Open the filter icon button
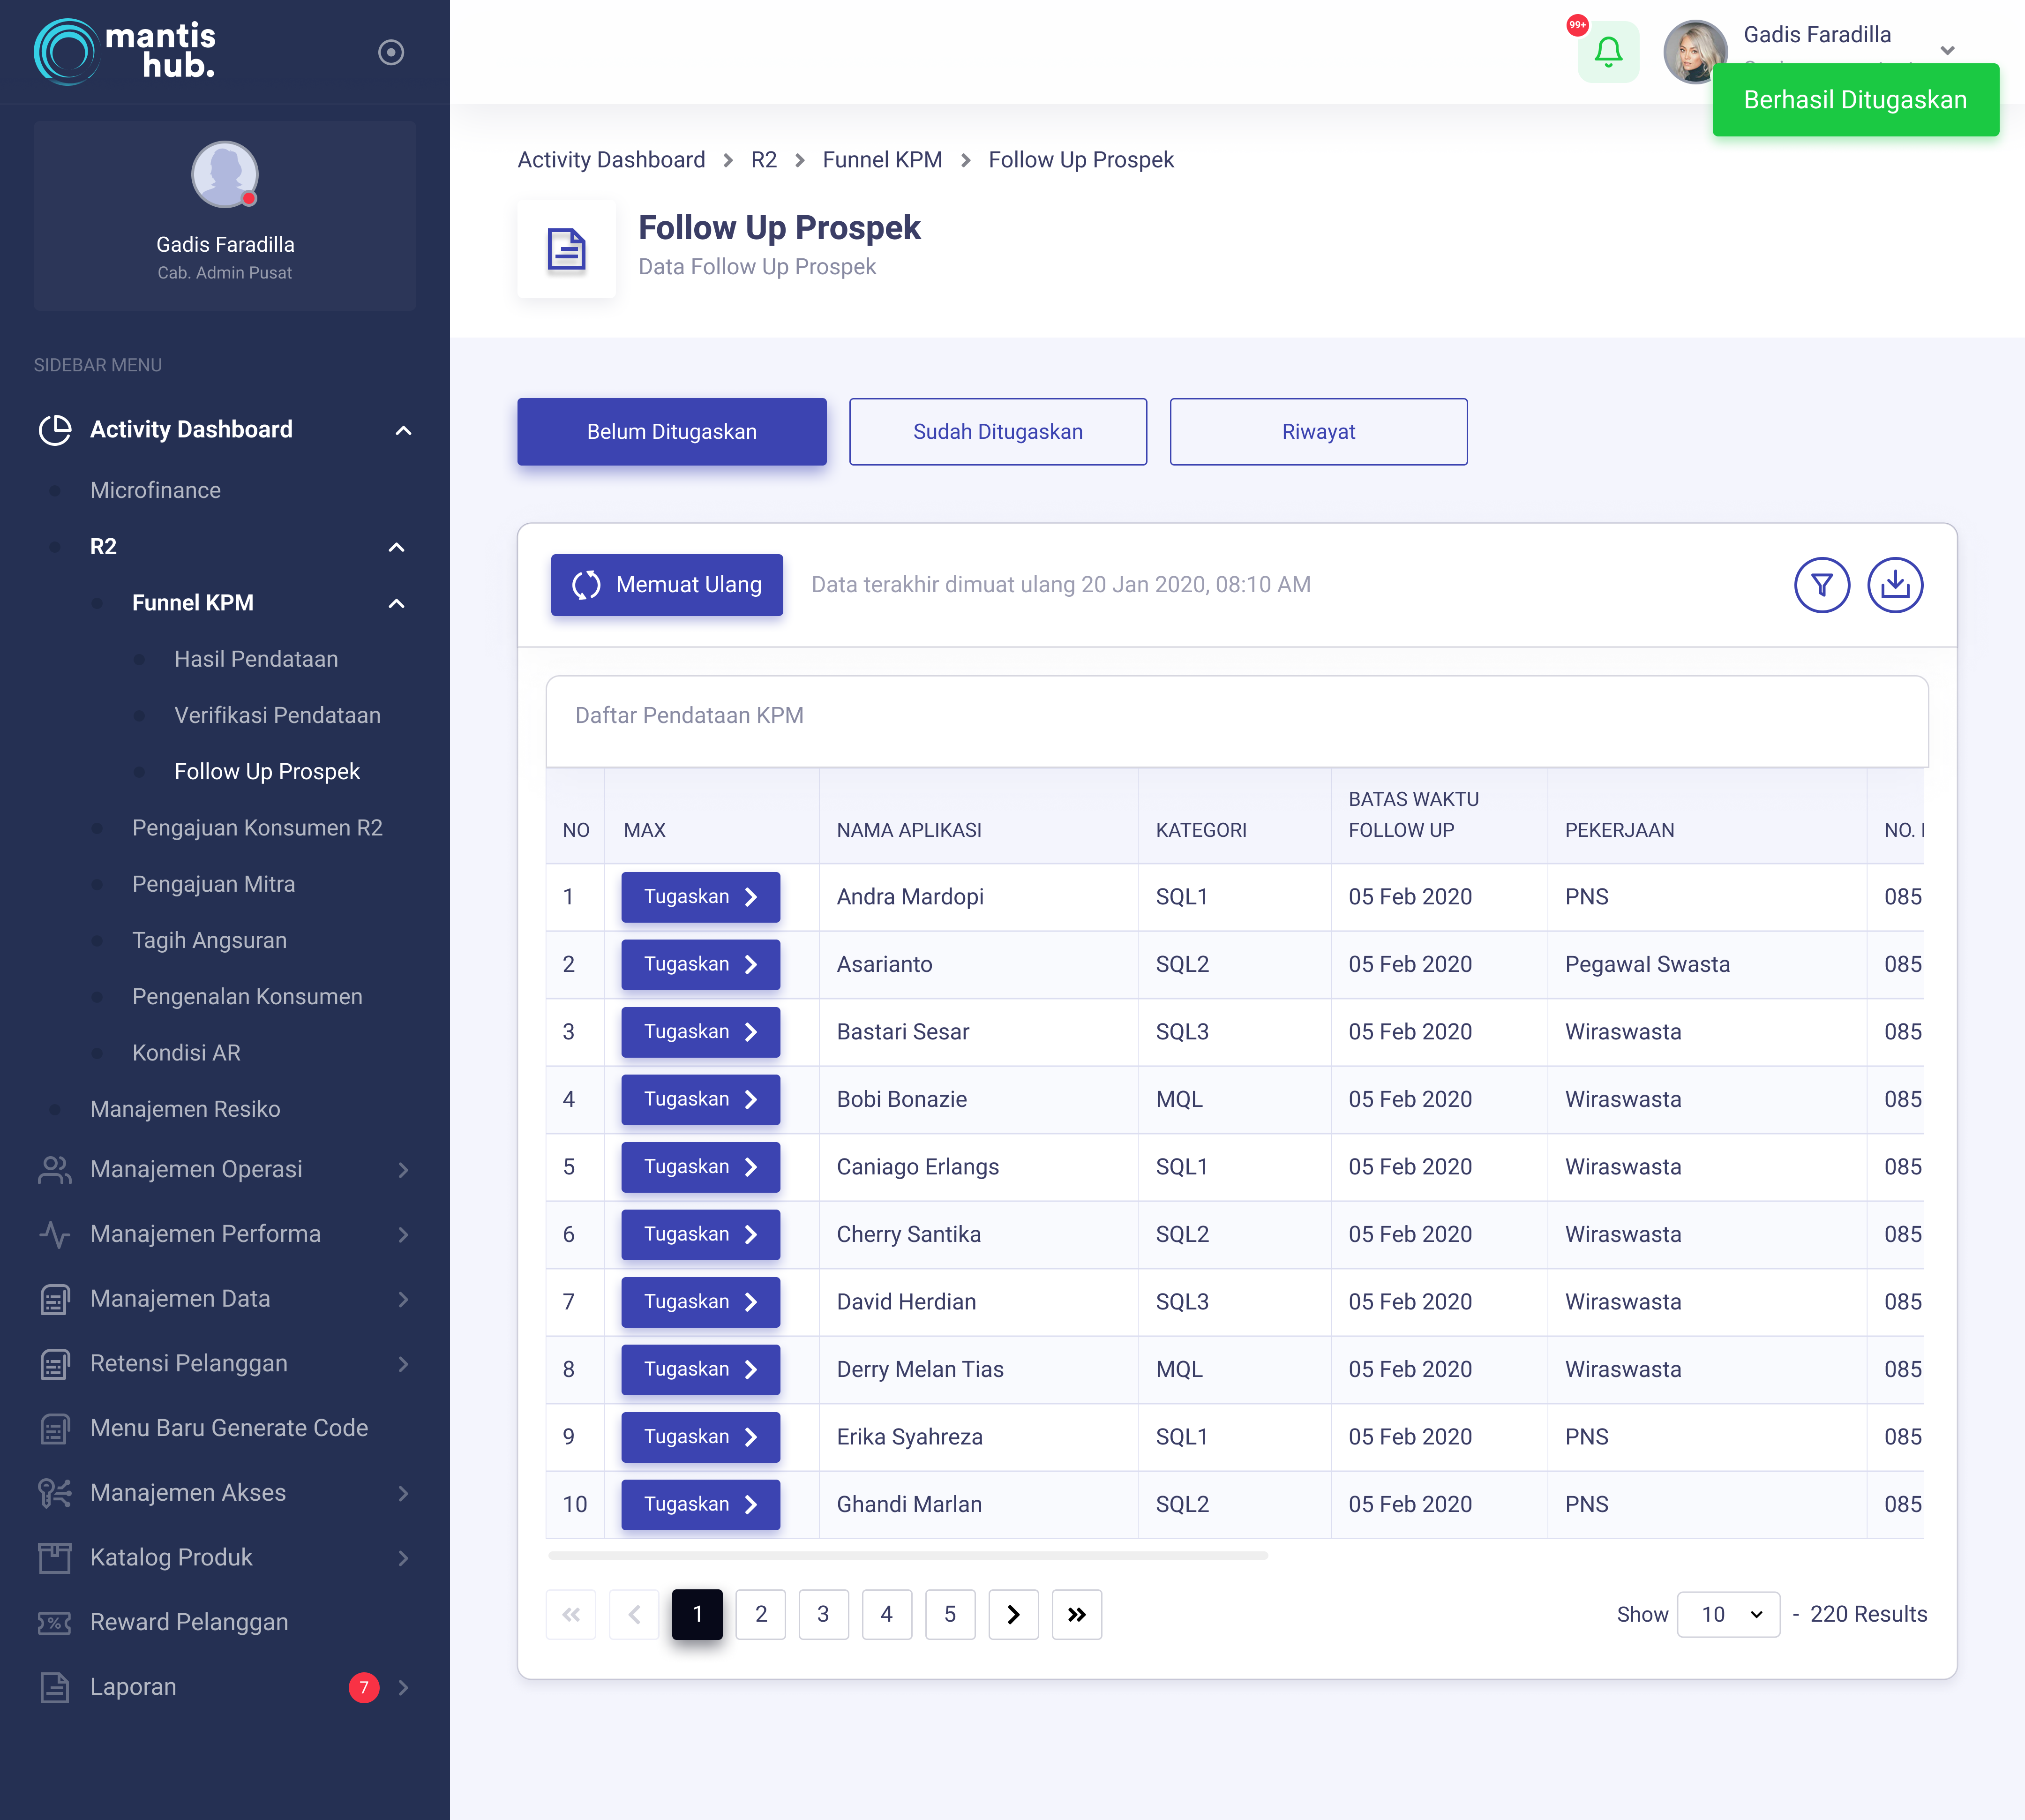The width and height of the screenshot is (2025, 1820). [1821, 585]
